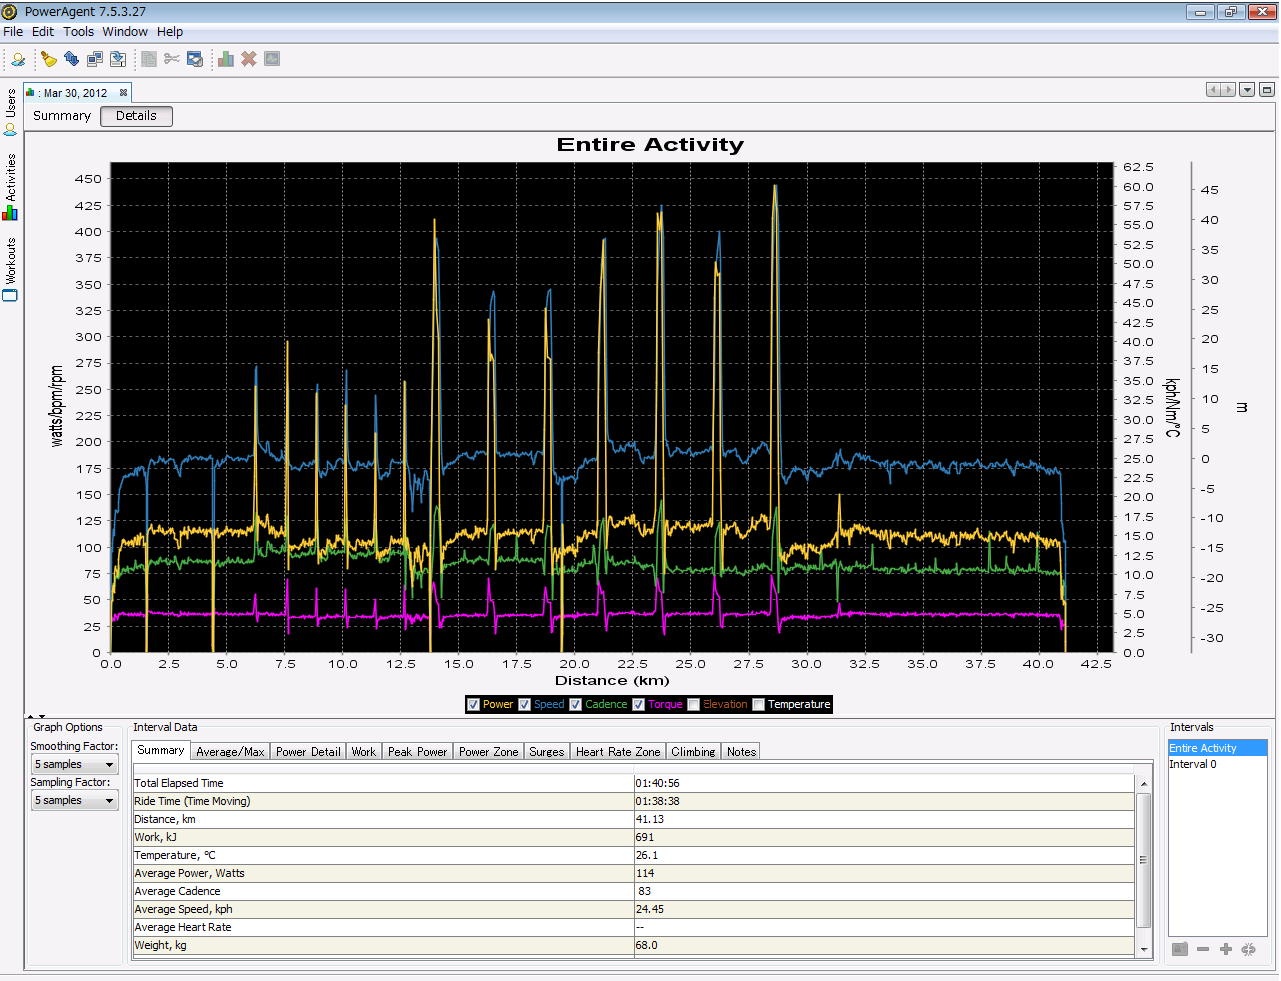Viewport: 1281px width, 981px height.
Task: Click the Details view button
Action: pos(136,116)
